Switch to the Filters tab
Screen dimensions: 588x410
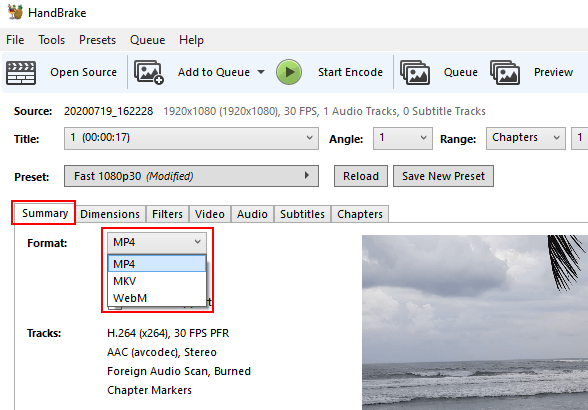click(167, 214)
